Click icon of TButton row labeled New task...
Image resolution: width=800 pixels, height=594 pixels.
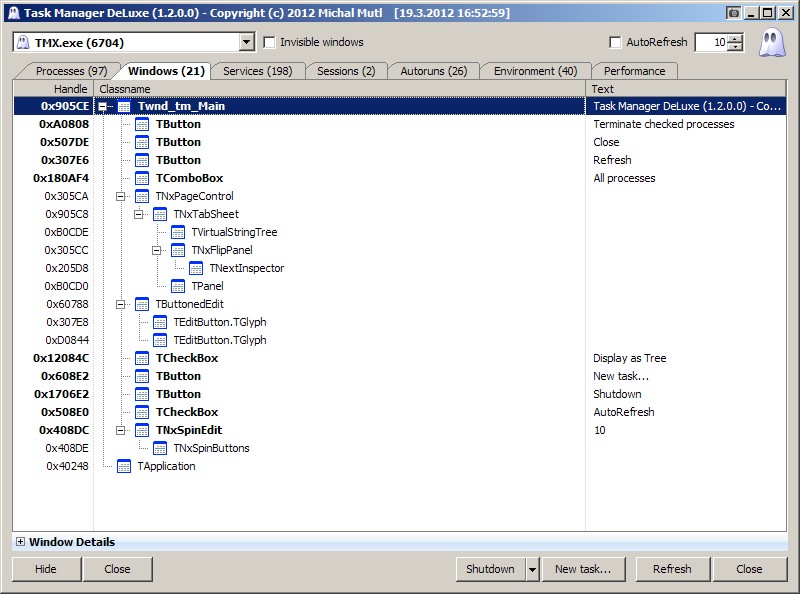[x=142, y=376]
